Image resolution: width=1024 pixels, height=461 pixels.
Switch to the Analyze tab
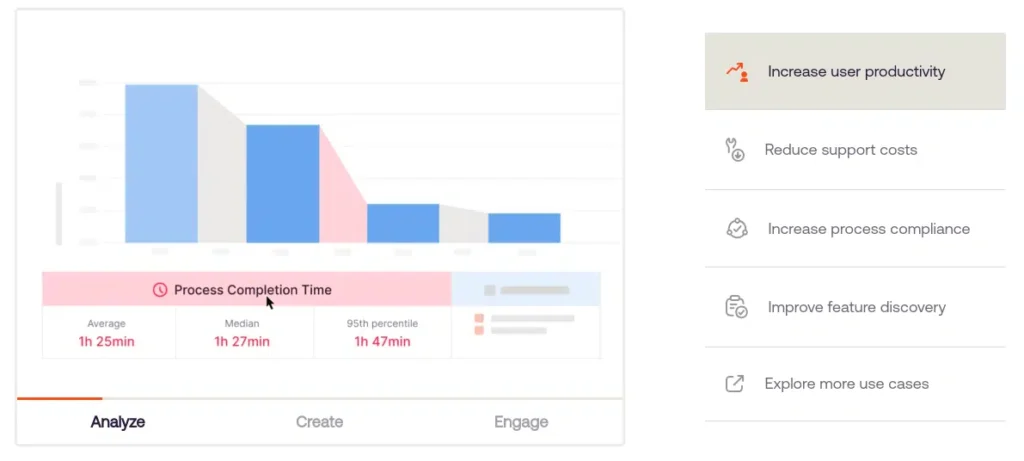click(118, 422)
